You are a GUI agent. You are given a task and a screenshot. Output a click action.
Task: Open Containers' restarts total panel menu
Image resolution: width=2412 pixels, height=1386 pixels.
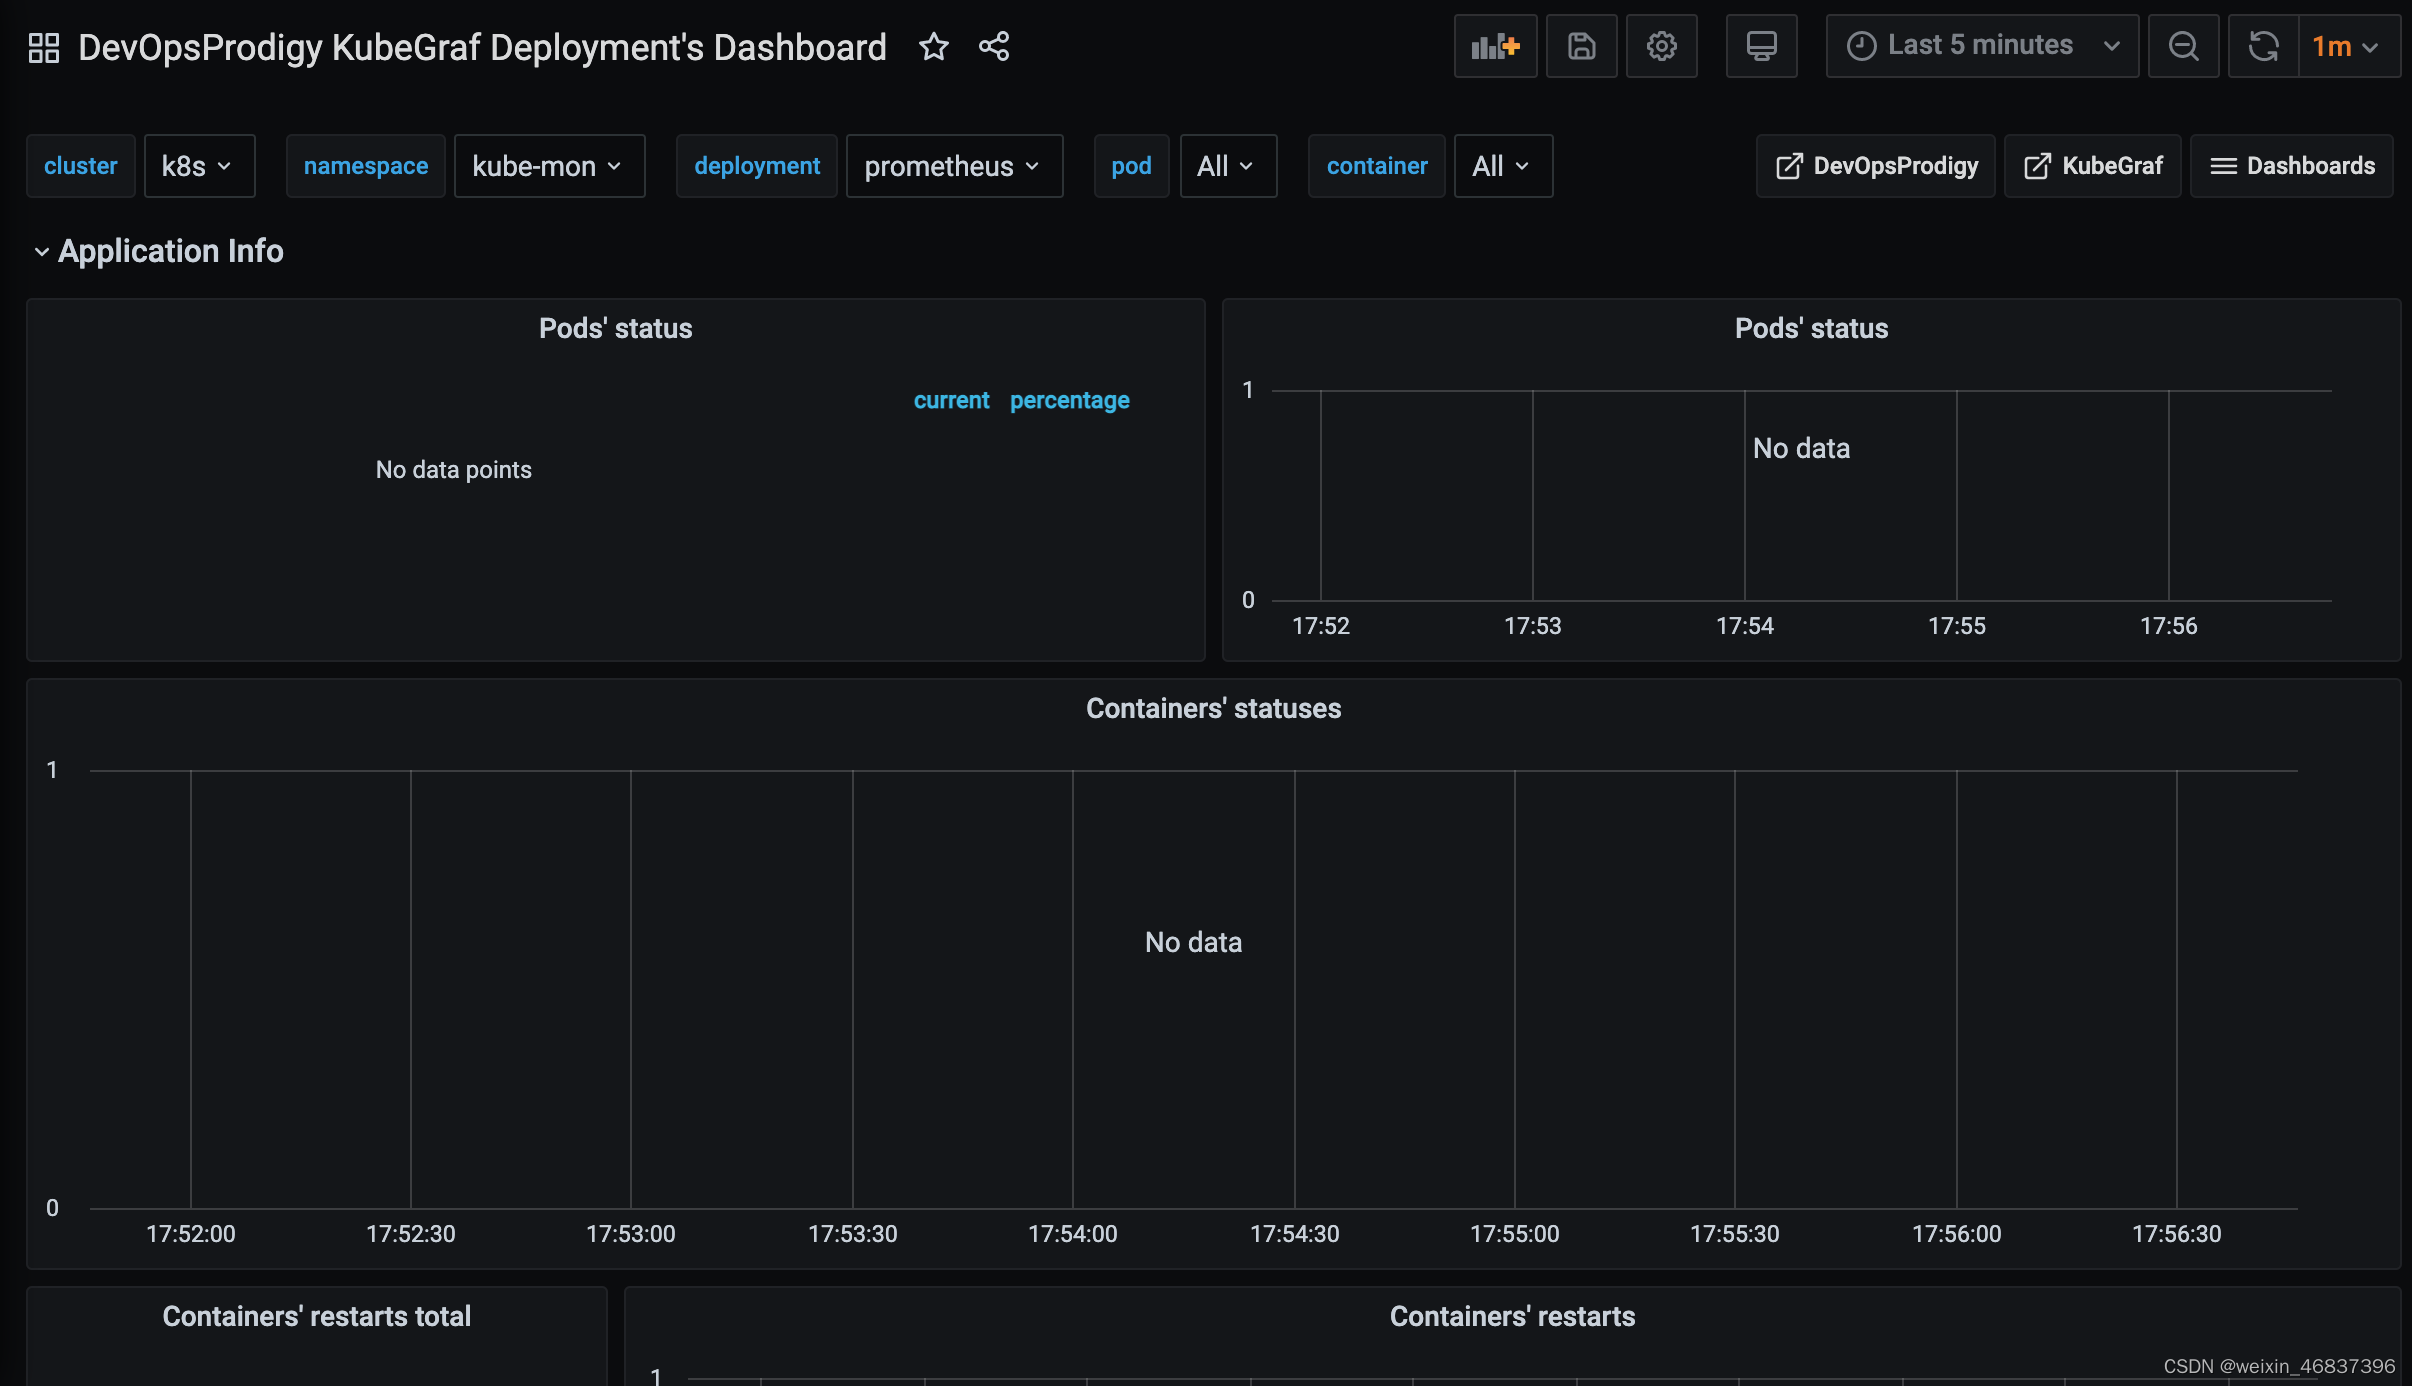point(316,1316)
